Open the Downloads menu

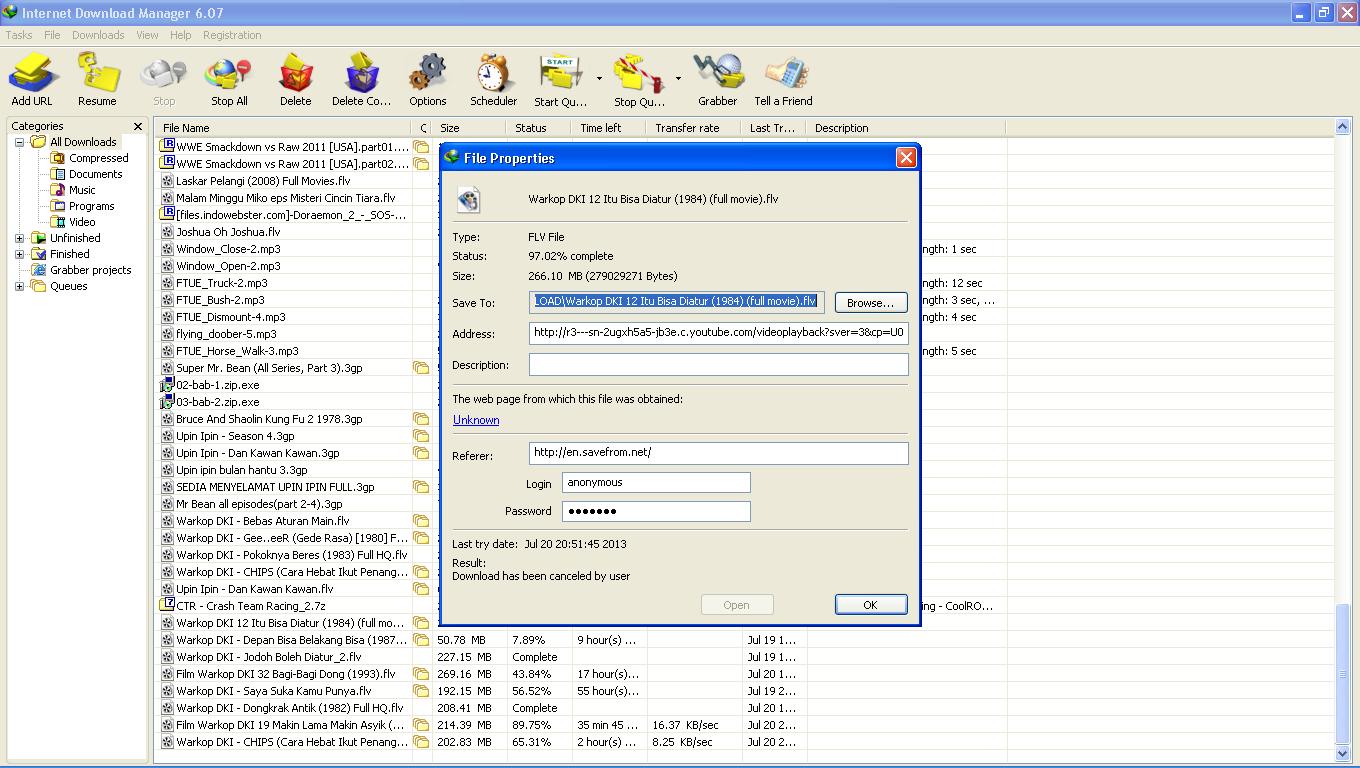point(98,35)
